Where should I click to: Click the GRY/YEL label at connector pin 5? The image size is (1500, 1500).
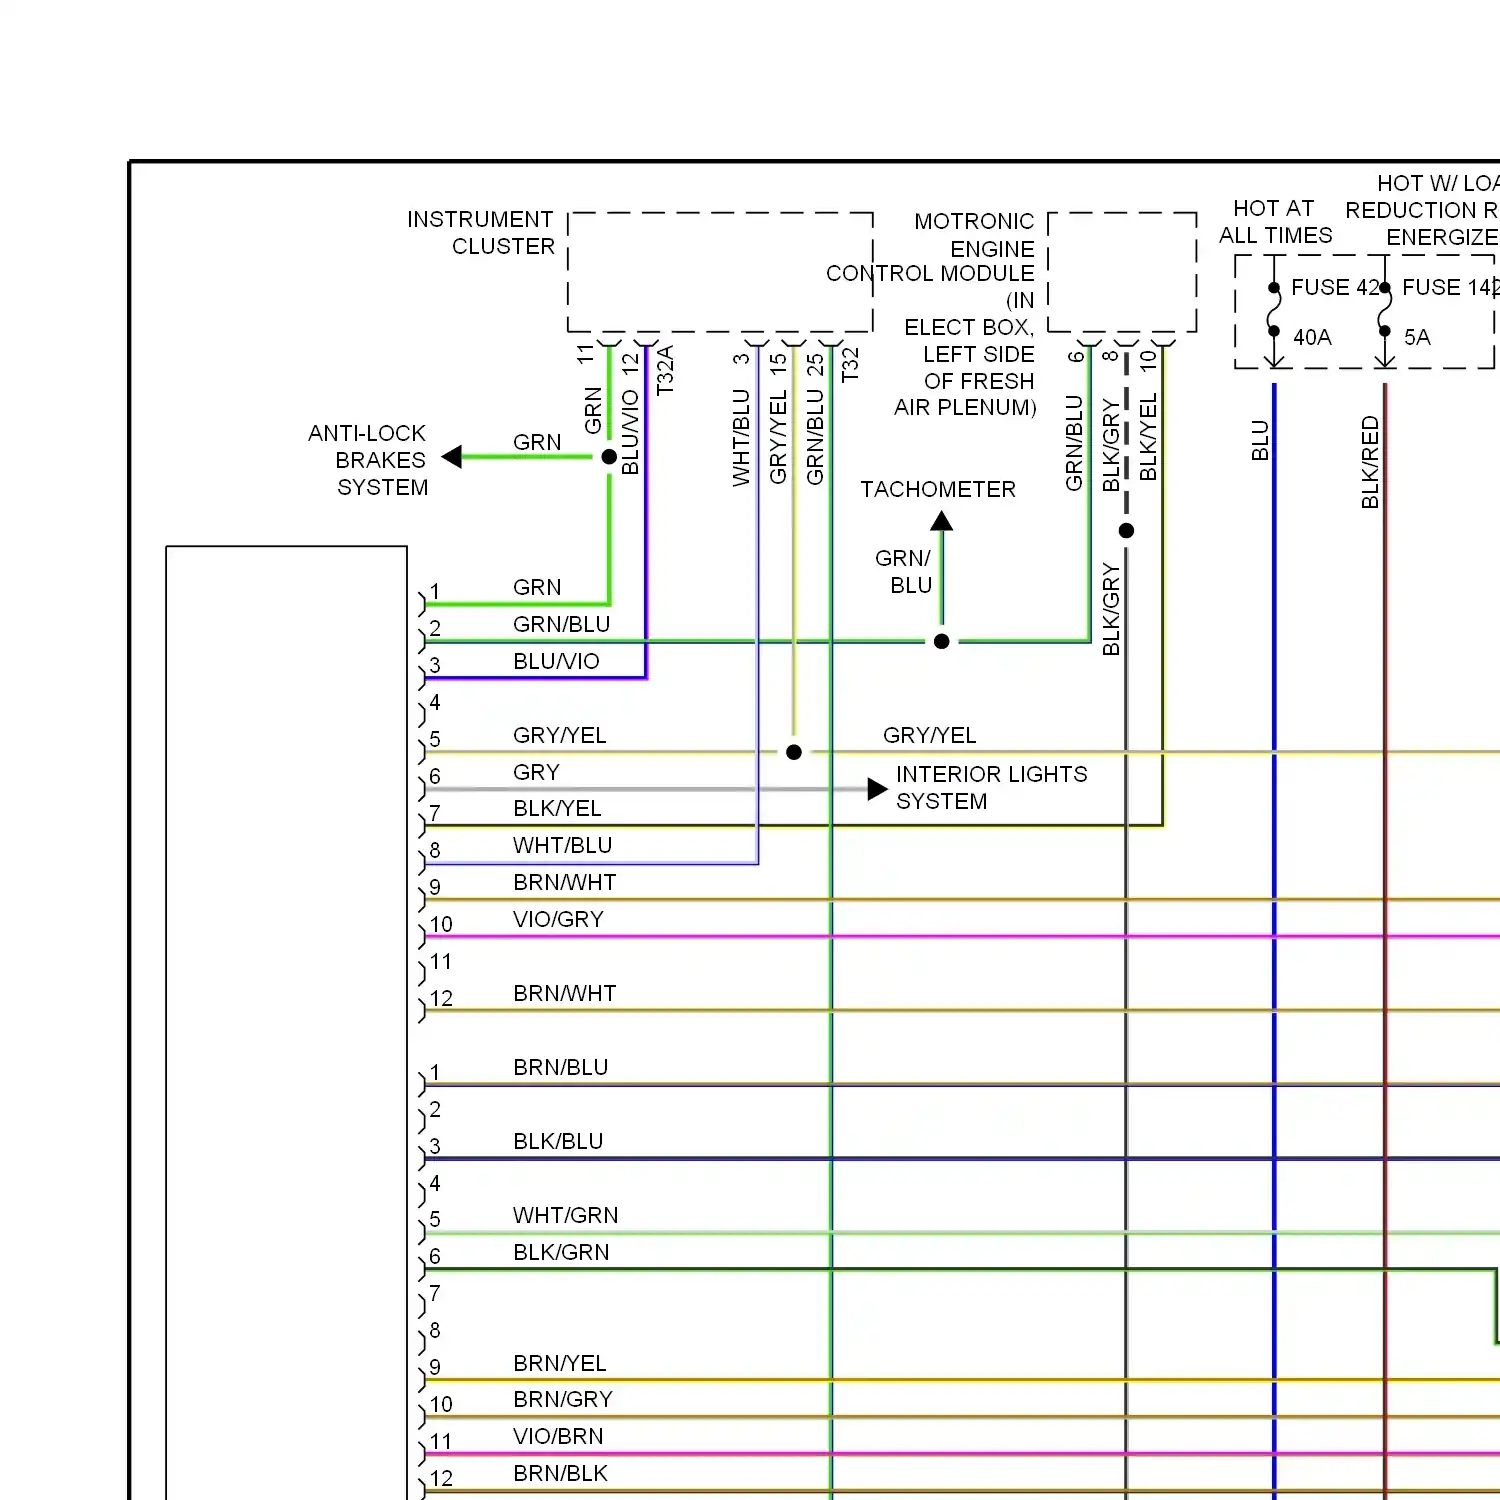[559, 735]
